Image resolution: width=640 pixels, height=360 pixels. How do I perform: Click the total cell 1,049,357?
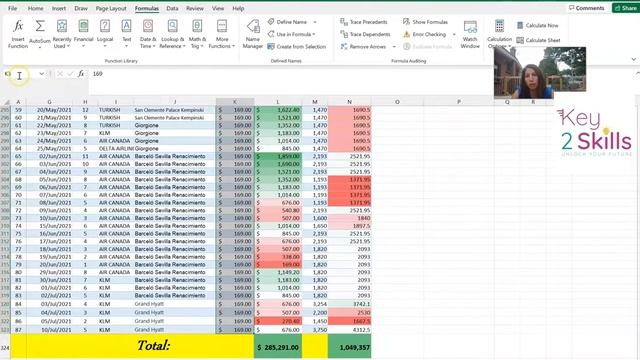coord(349,347)
